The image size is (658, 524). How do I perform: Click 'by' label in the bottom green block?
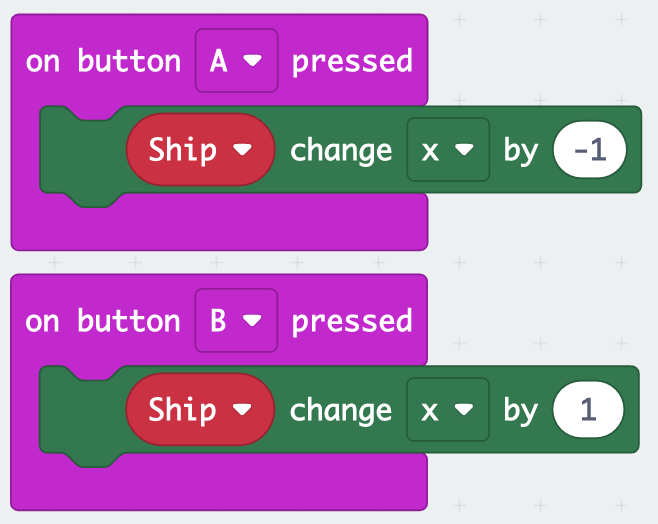[521, 410]
